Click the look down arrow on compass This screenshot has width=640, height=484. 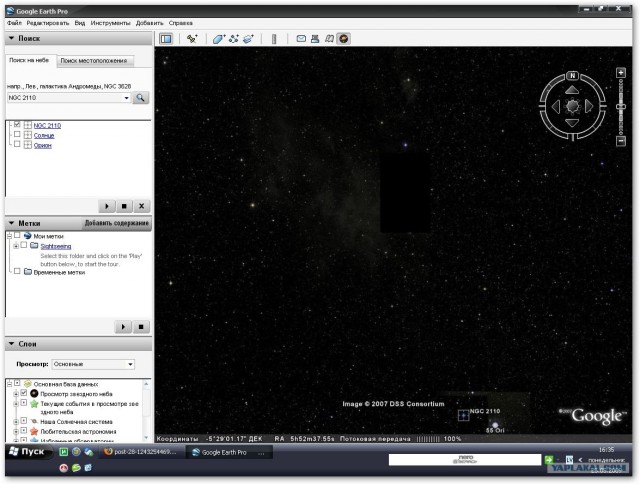572,123
